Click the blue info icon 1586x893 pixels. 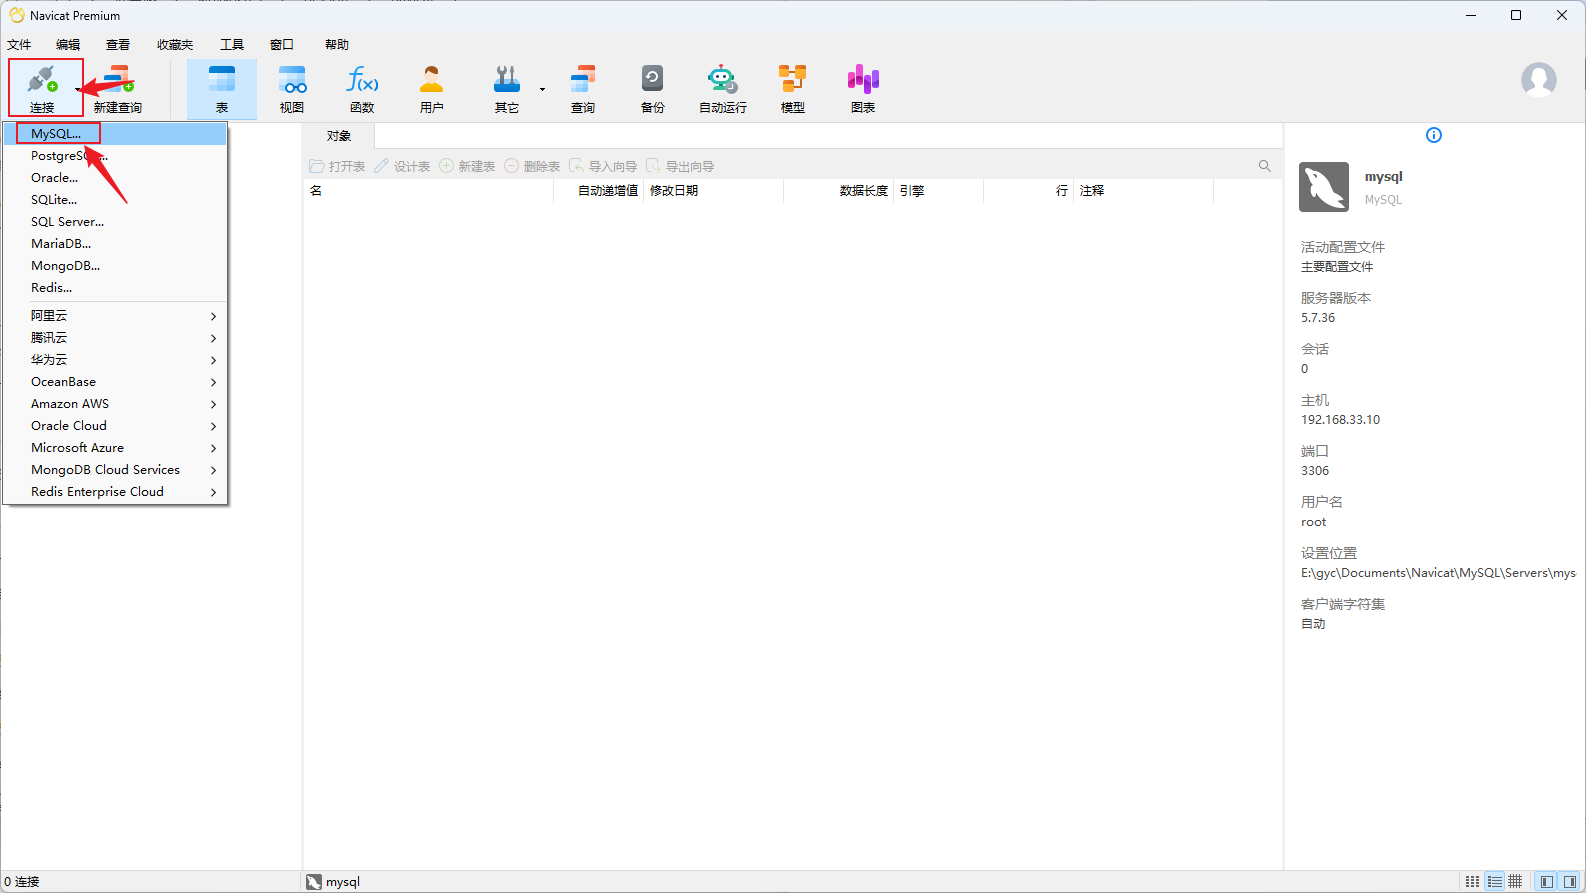(x=1434, y=135)
